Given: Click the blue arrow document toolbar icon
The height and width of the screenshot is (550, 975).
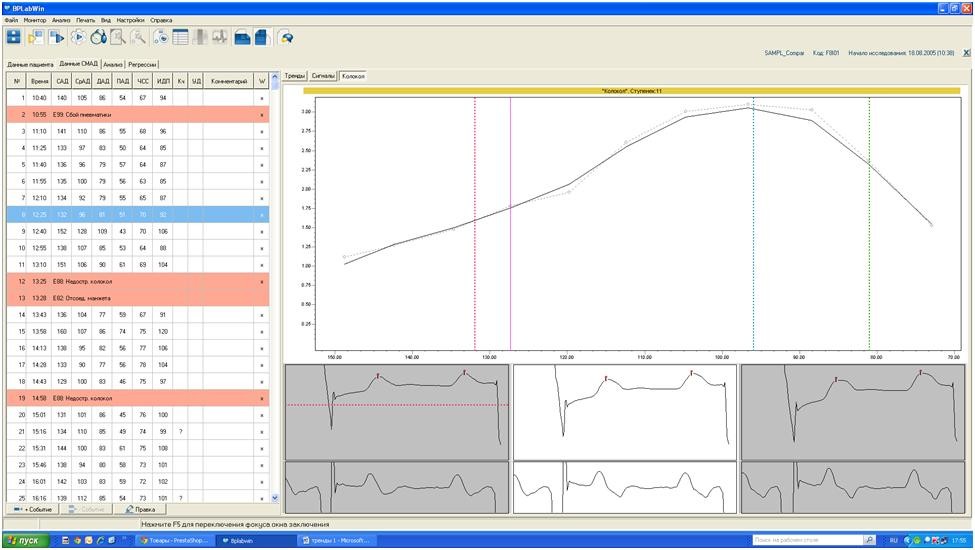Looking at the screenshot, I should [57, 37].
